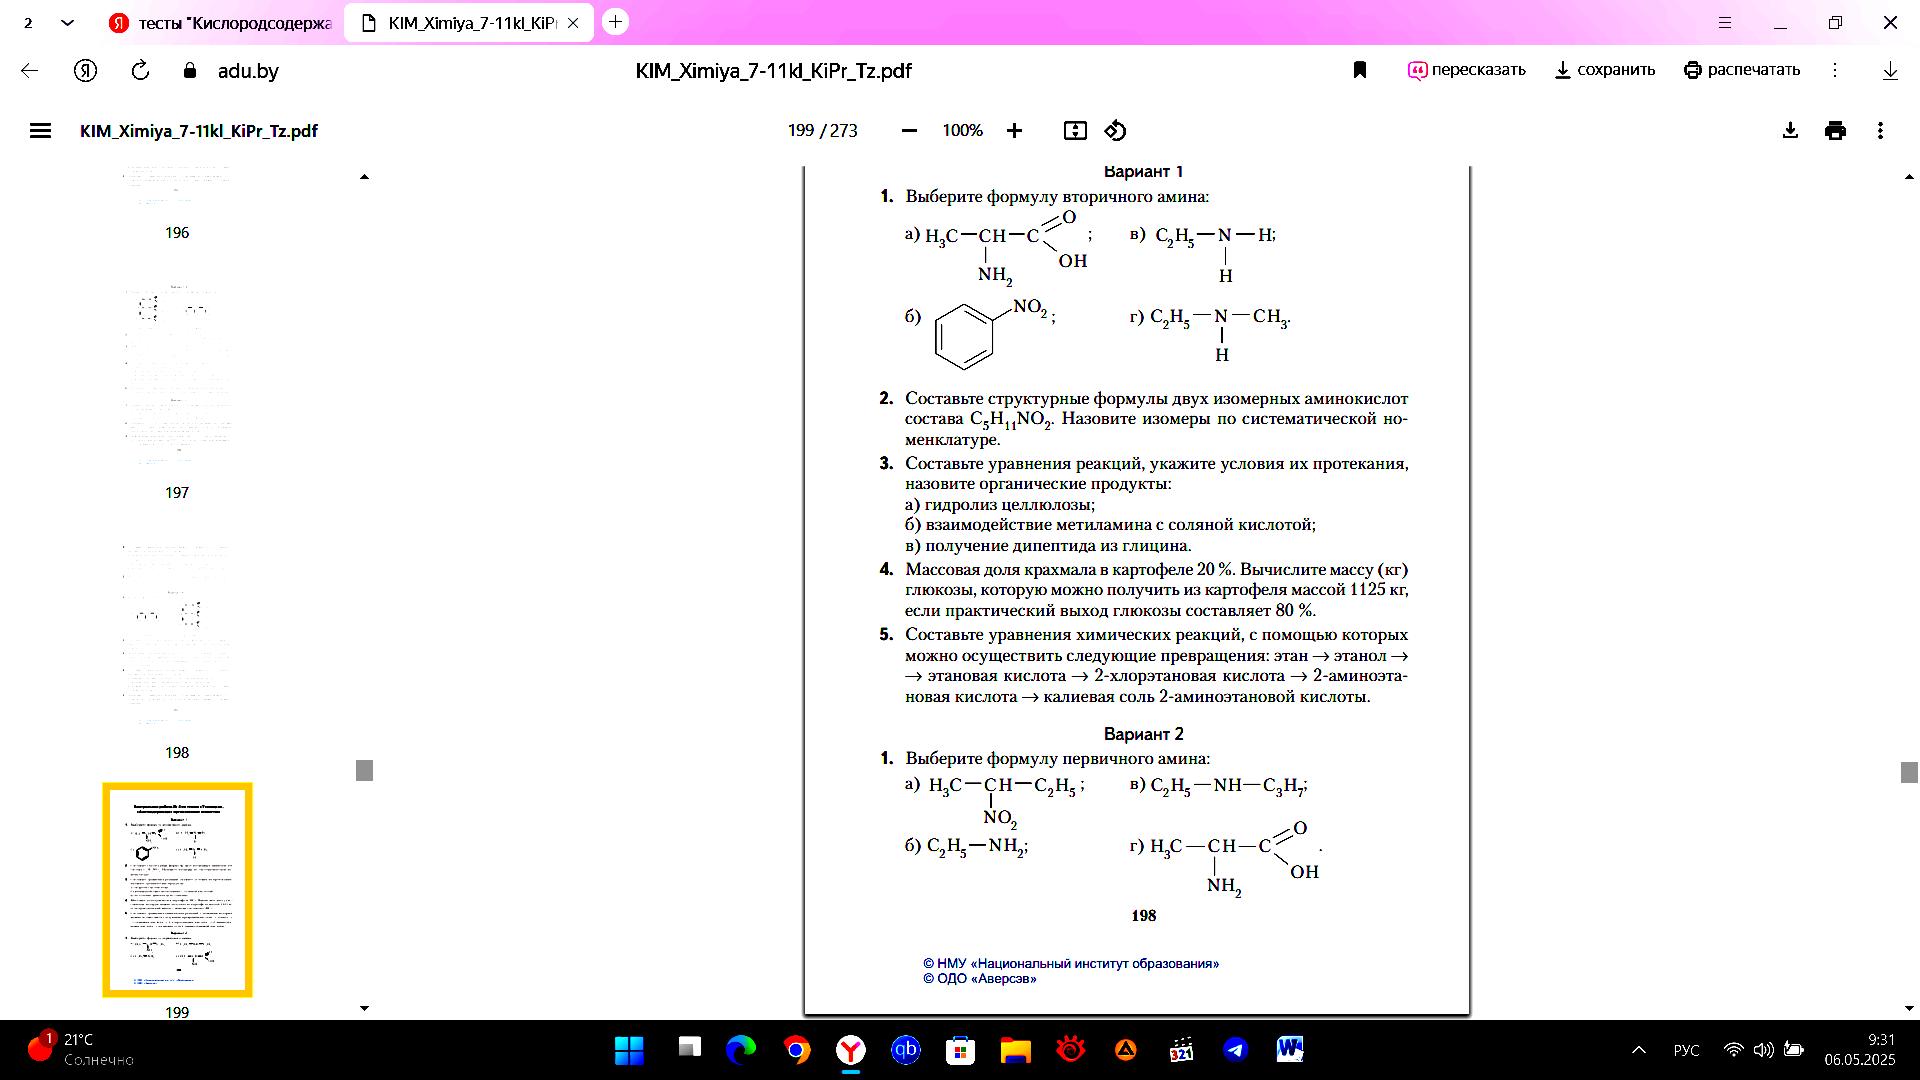
Task: Click the ОДО «Аверсэв» copyright line
Action: click(x=980, y=979)
